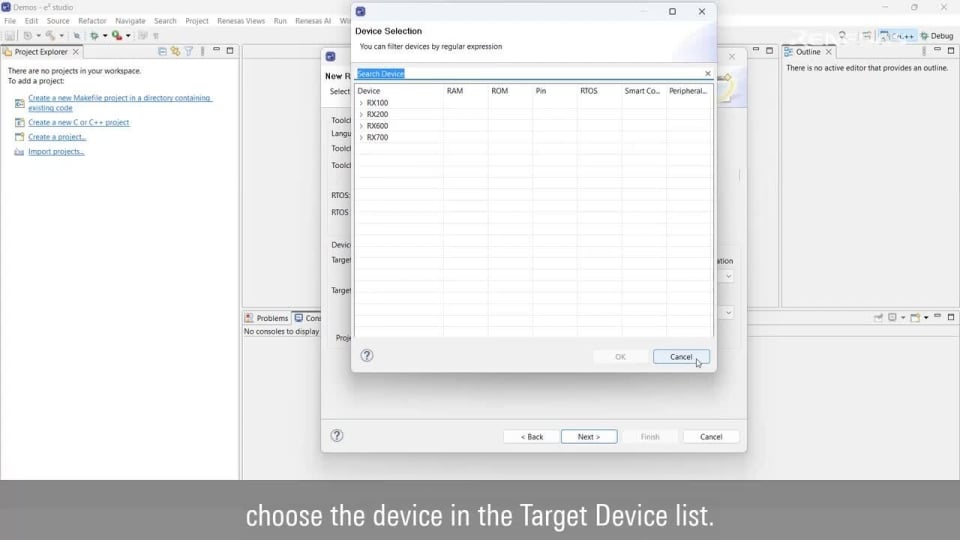
Task: Click the toolbar search magnifier icon
Action: tap(842, 36)
